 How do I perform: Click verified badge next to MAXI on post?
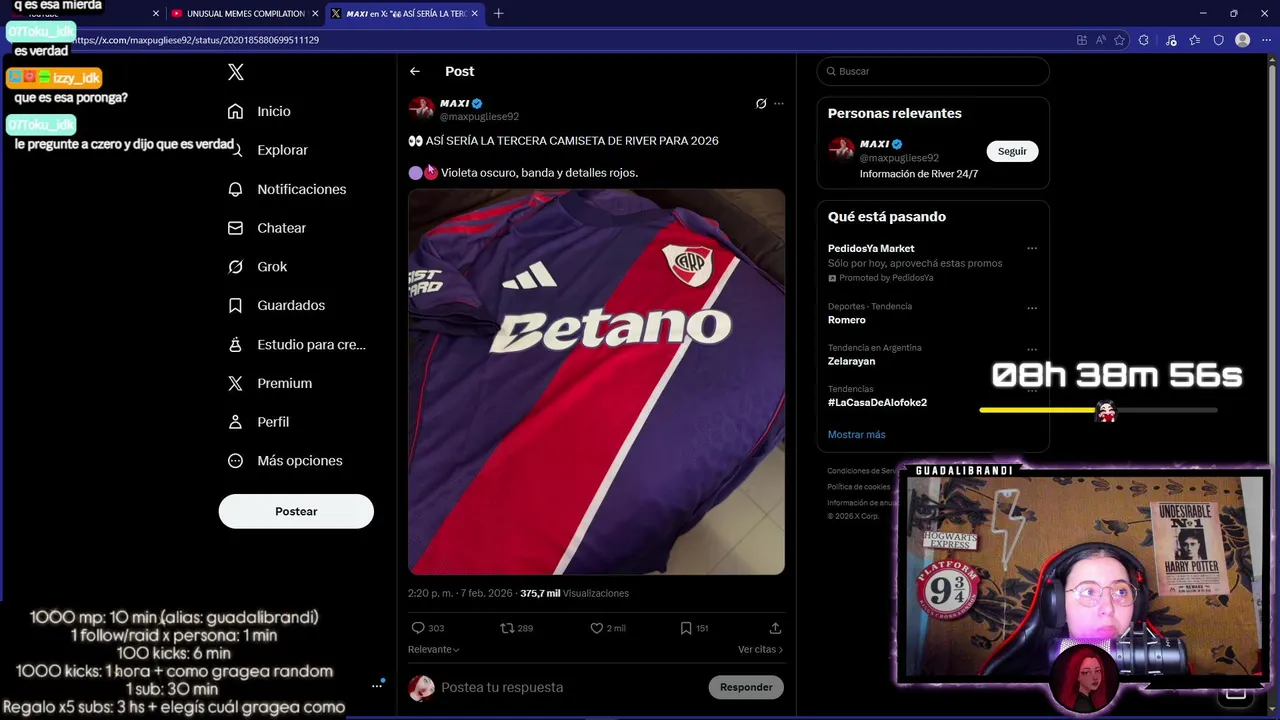coord(477,103)
